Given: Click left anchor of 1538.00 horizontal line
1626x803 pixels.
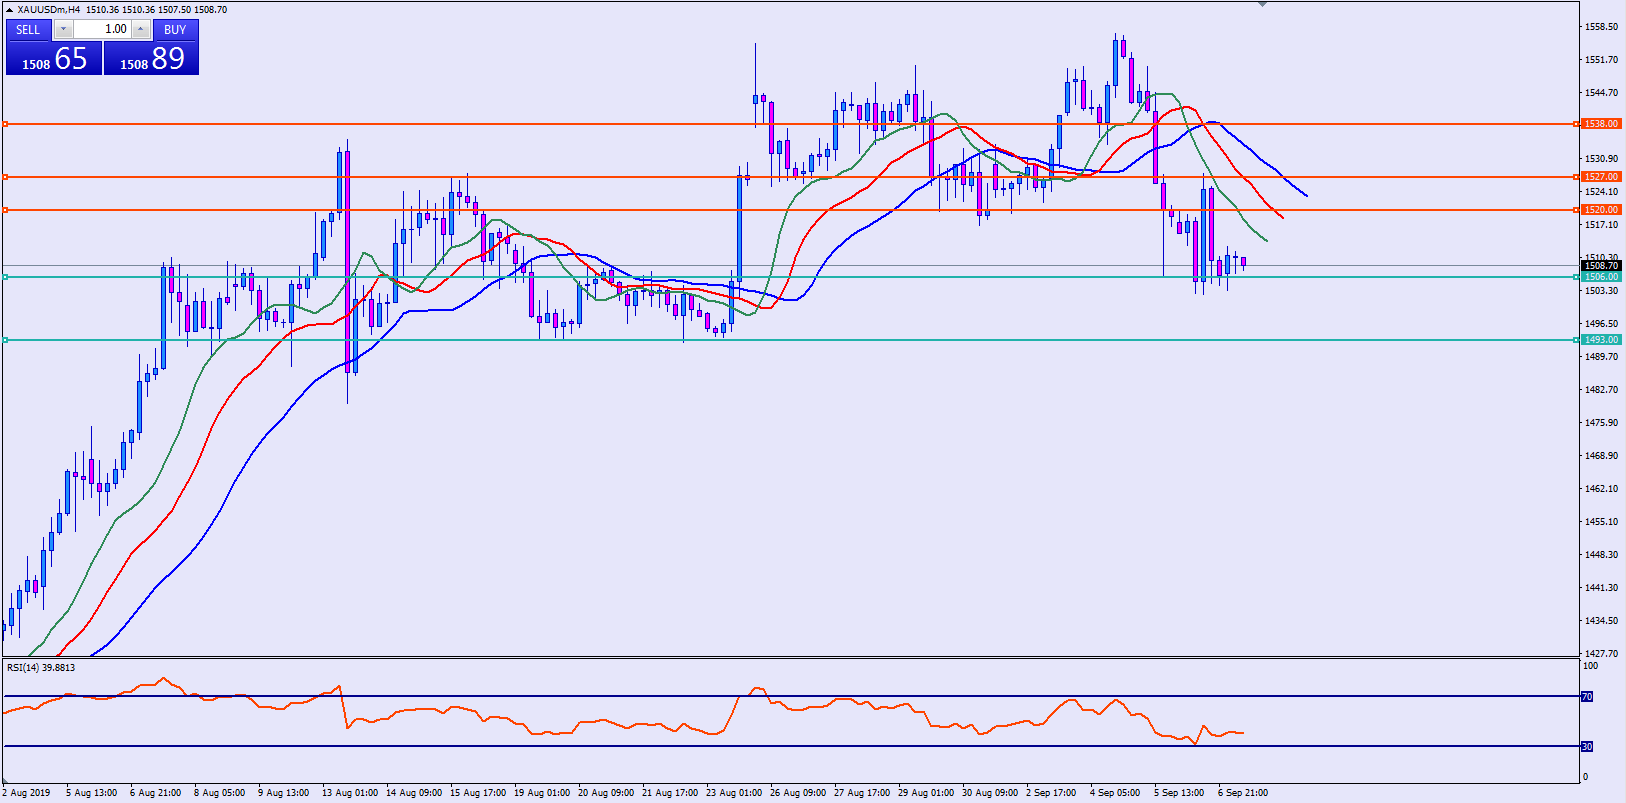Looking at the screenshot, I should pyautogui.click(x=5, y=124).
